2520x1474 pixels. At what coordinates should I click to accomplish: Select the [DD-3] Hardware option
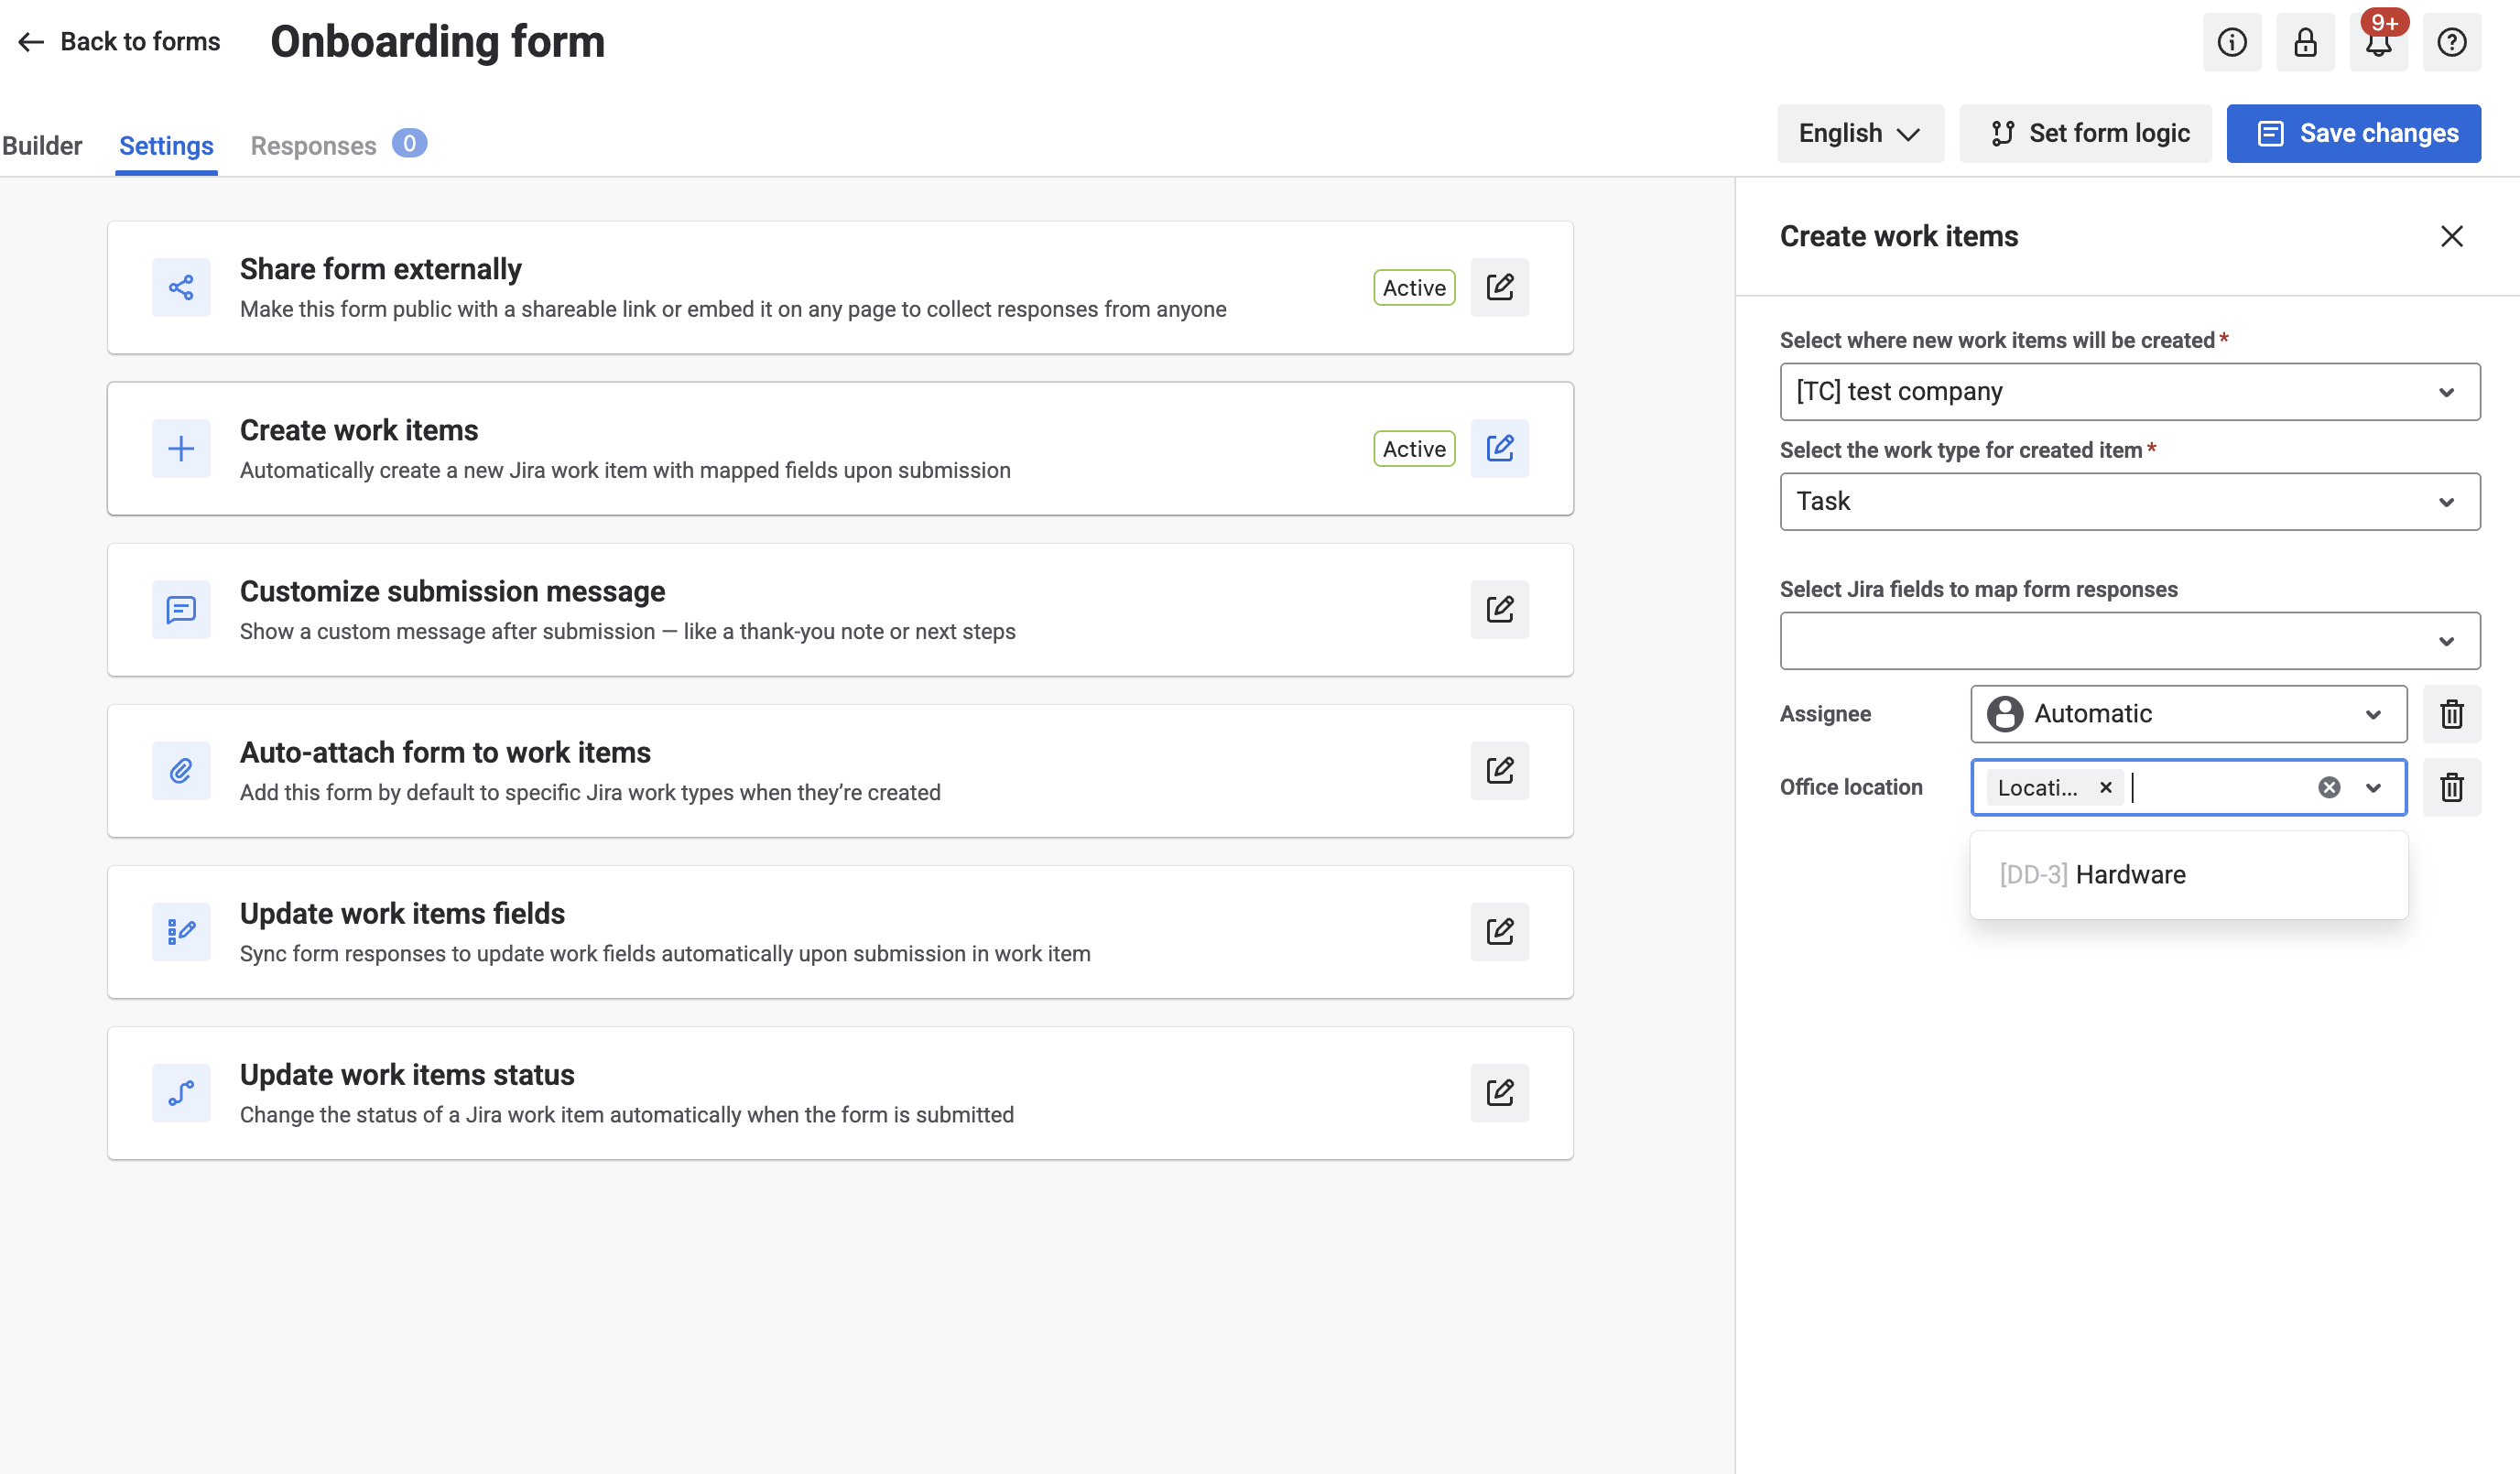click(x=2188, y=875)
